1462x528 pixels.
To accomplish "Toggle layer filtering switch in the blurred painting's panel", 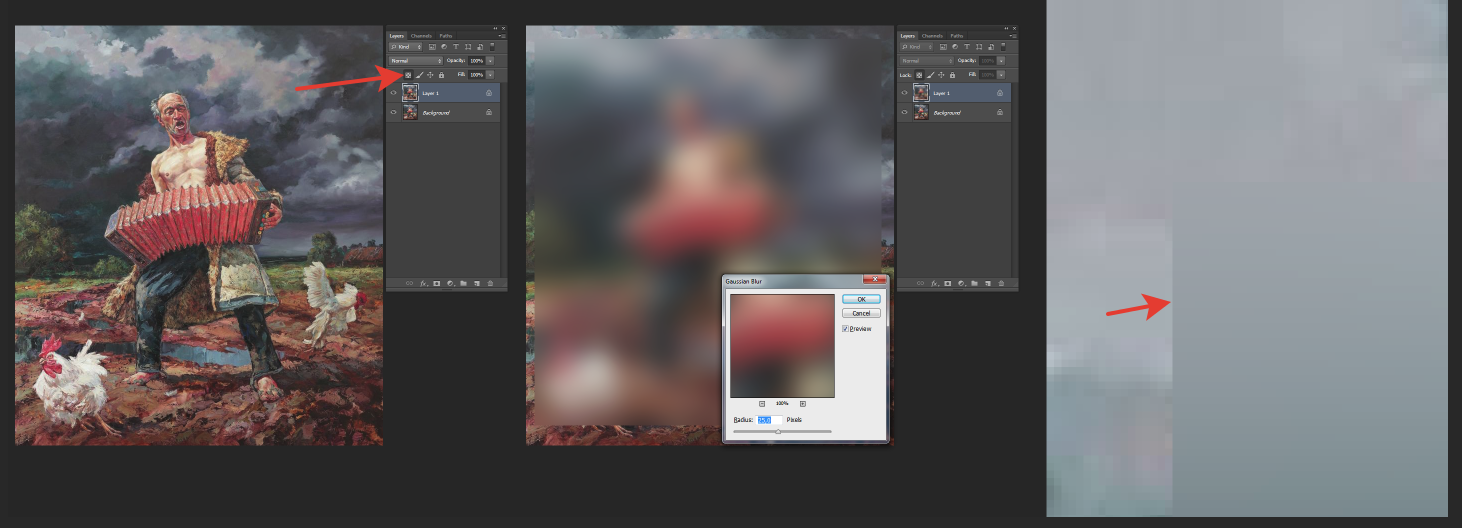I will click(x=1003, y=46).
